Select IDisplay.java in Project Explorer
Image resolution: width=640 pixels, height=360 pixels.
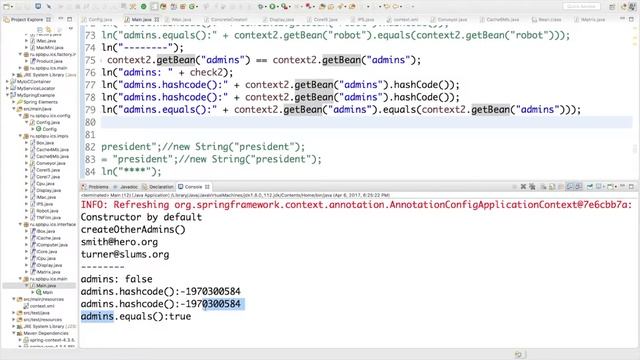(49, 265)
